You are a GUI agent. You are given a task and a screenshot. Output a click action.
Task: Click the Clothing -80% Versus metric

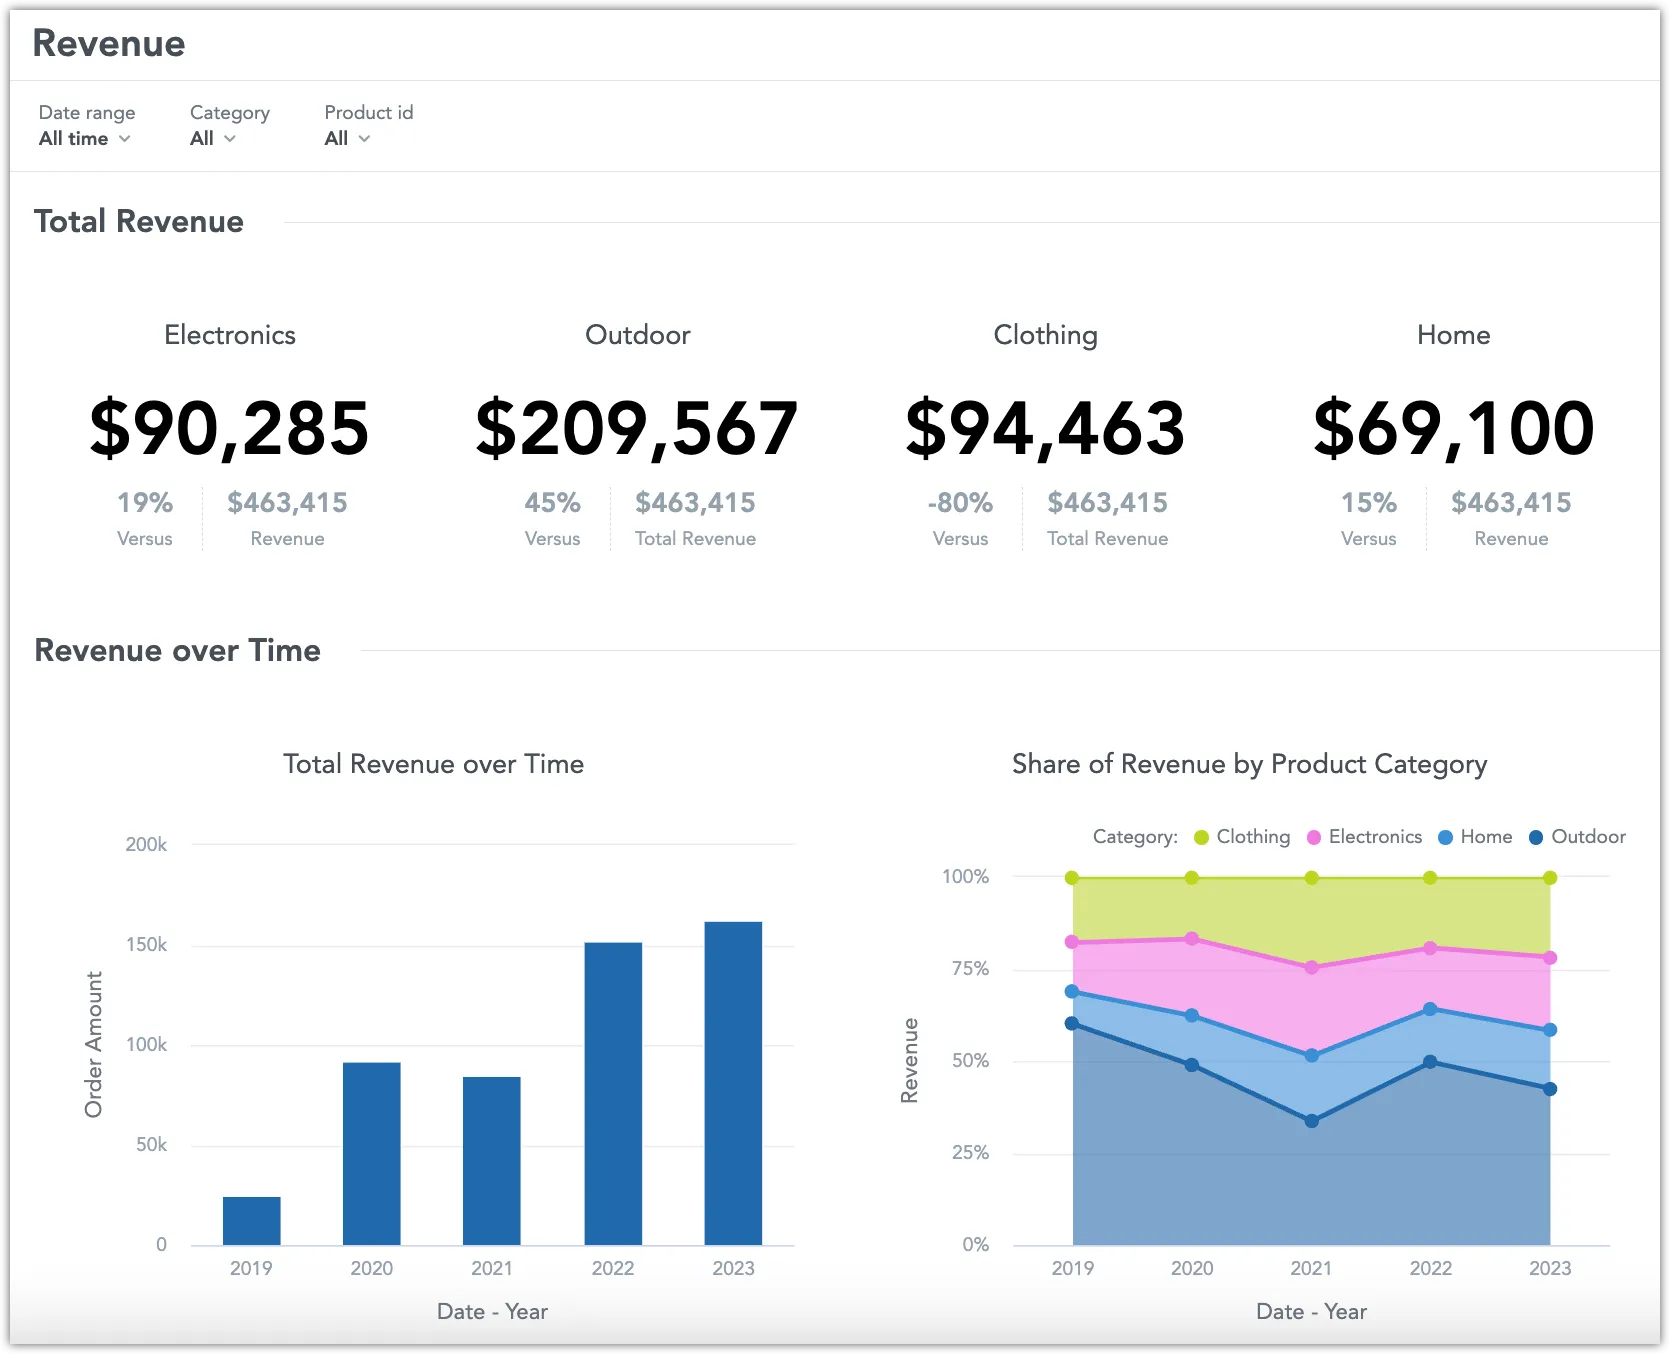(x=958, y=518)
